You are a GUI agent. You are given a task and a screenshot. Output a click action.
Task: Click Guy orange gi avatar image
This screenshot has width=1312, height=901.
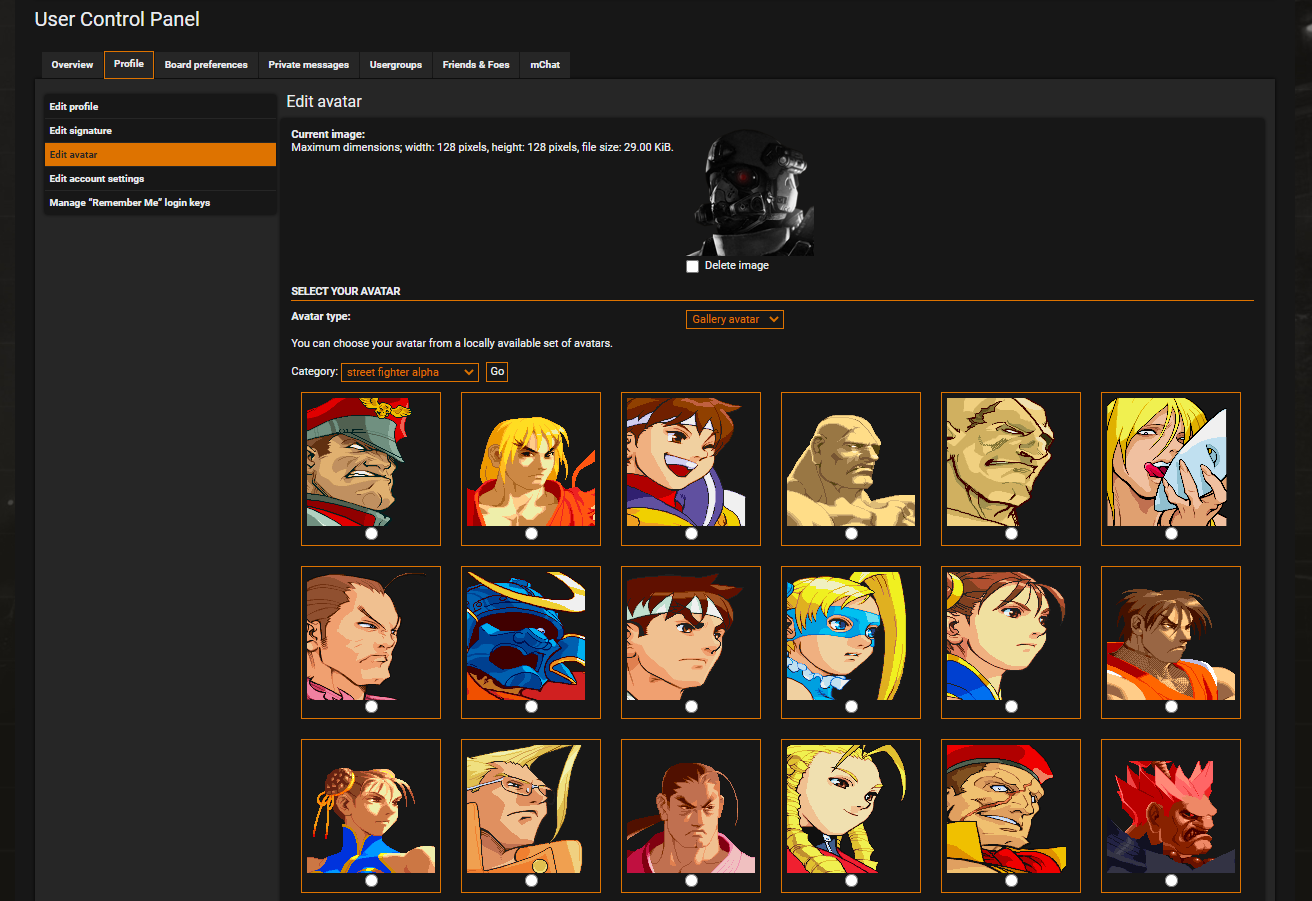[x=1171, y=636]
